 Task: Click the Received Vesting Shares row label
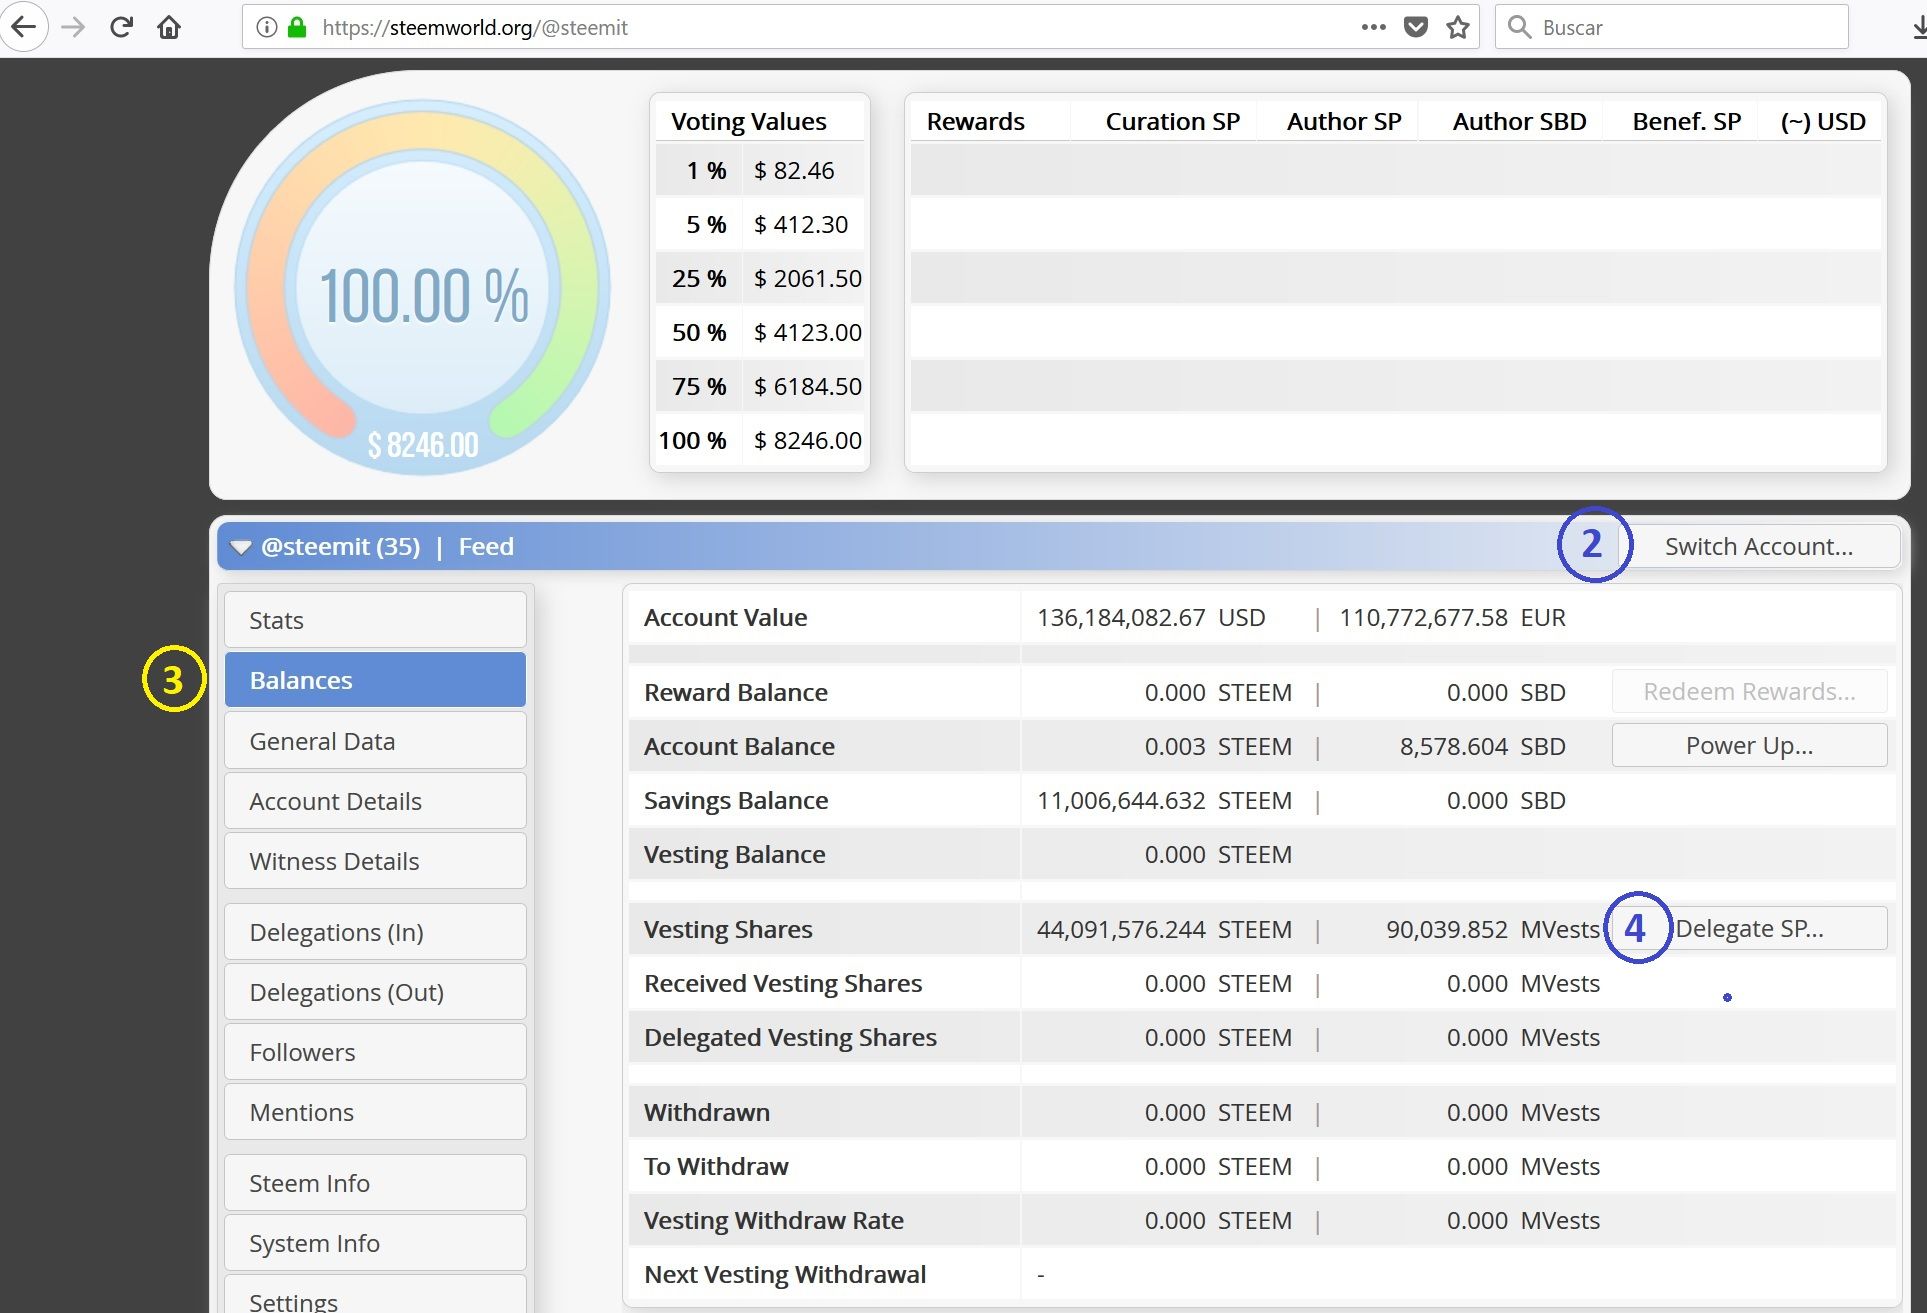783,983
